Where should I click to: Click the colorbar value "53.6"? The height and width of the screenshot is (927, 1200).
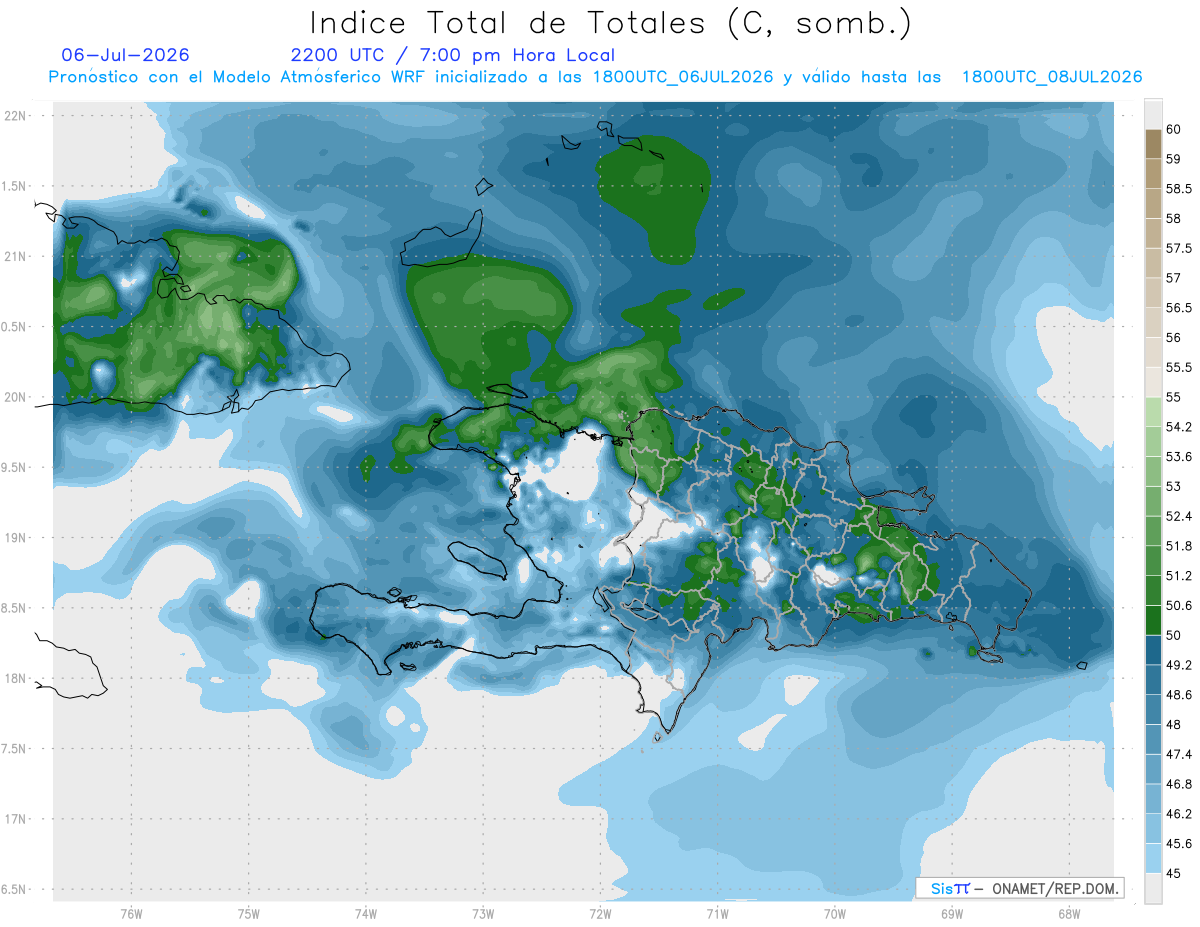click(x=1180, y=456)
